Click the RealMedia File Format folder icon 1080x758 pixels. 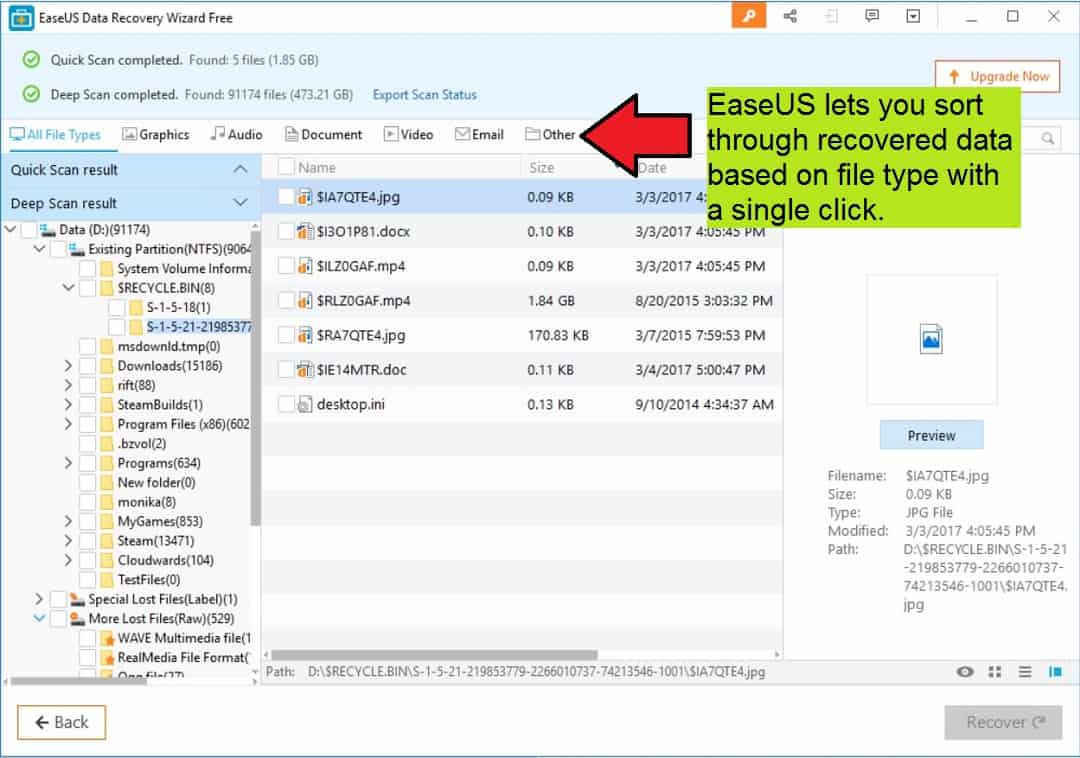pos(107,657)
